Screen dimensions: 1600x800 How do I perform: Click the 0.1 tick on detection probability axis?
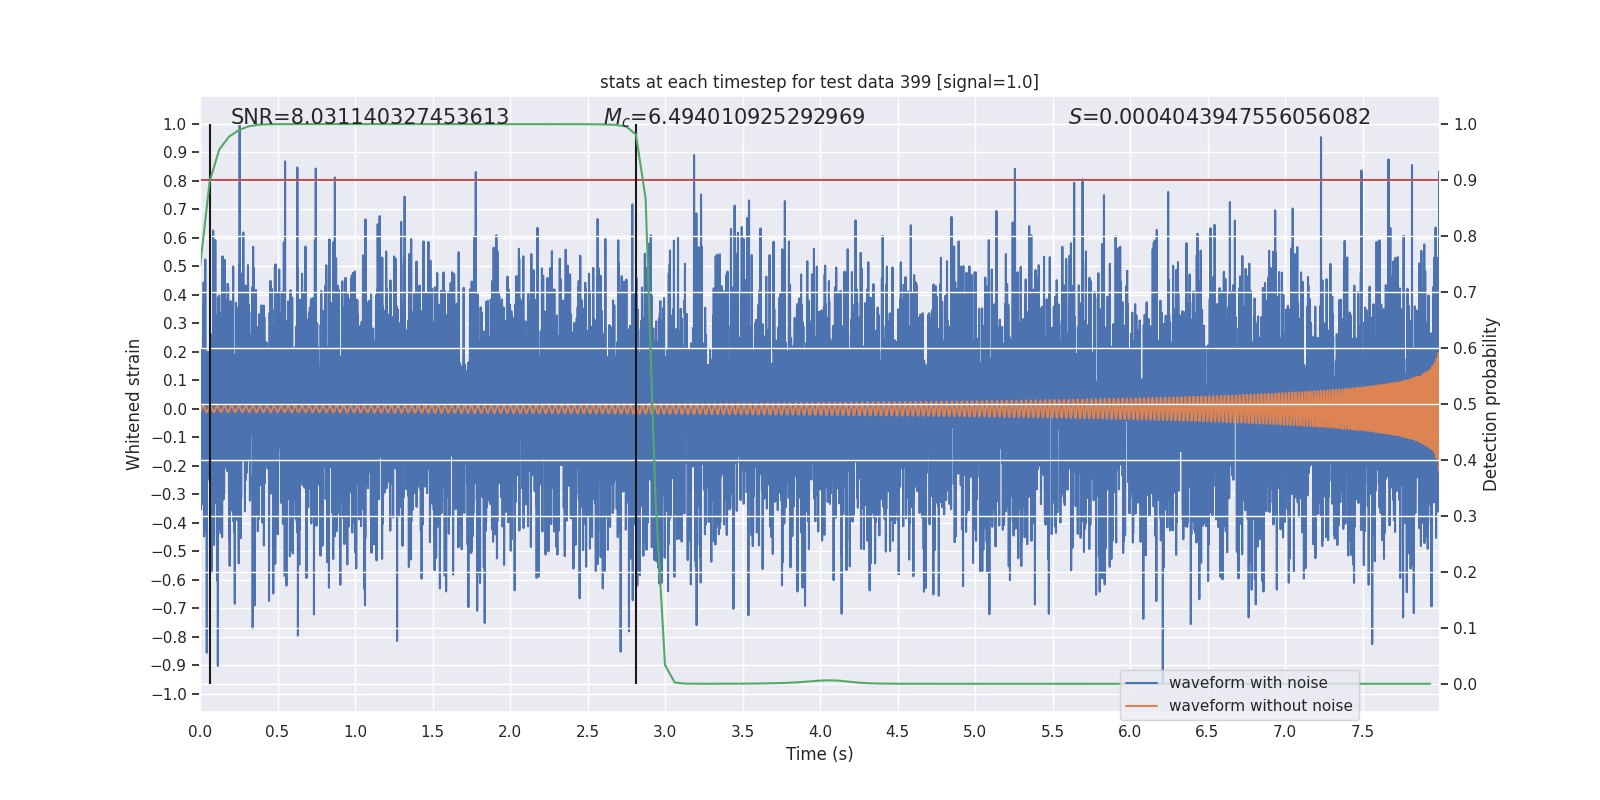pyautogui.click(x=1465, y=629)
